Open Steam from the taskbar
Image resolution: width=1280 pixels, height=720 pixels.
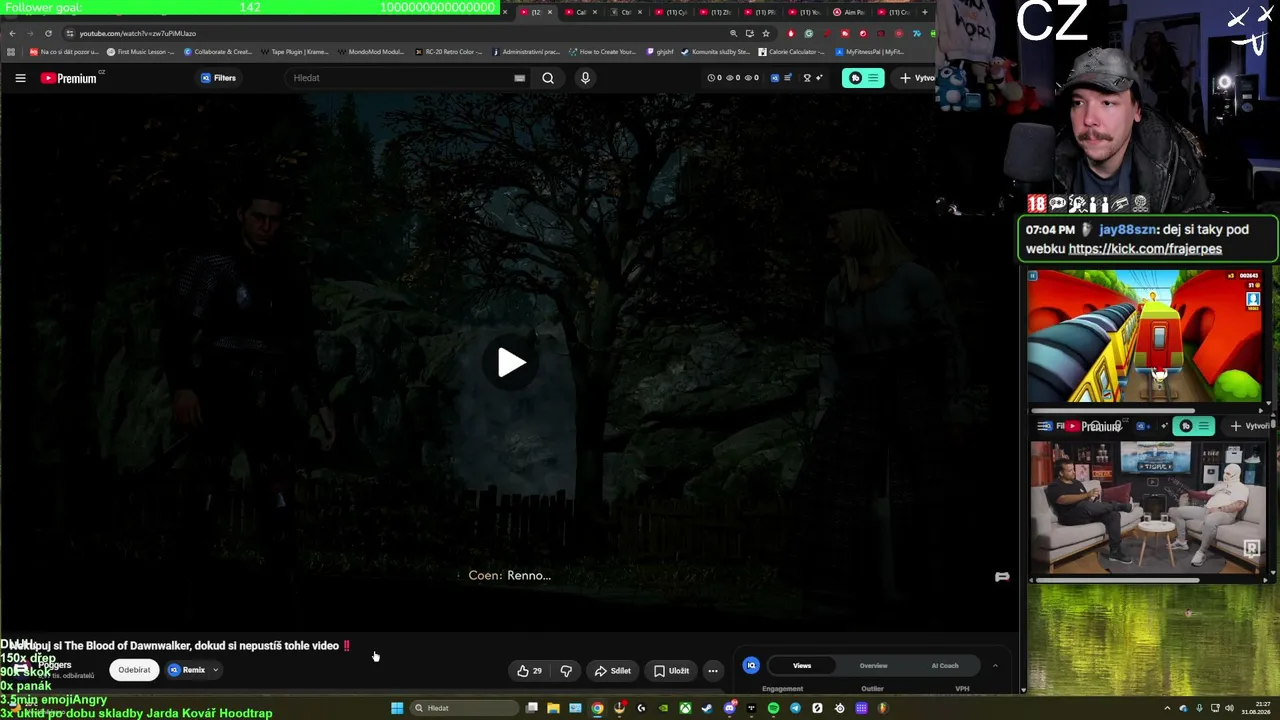[707, 708]
